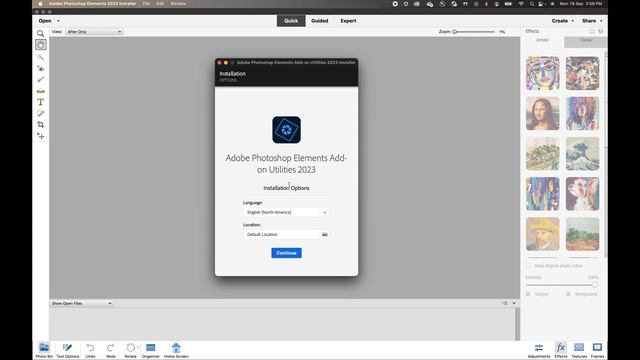Click Continue in the installer dialog

point(287,253)
